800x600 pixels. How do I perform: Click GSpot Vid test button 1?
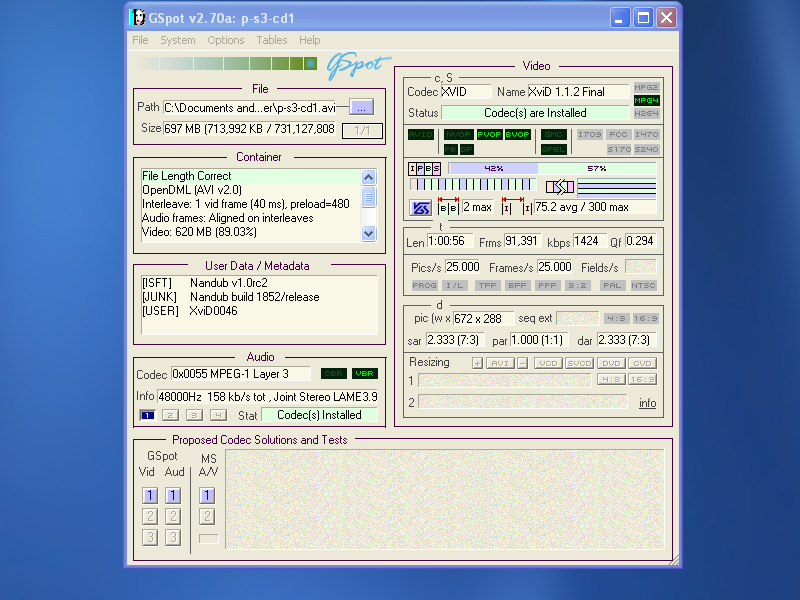(x=149, y=495)
